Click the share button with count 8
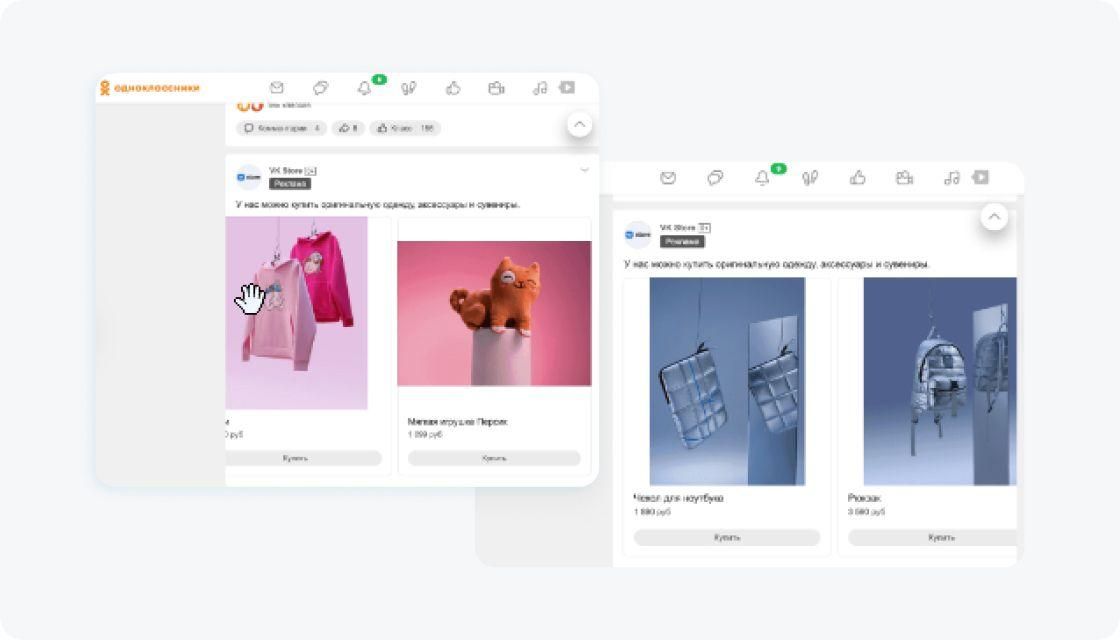Viewport: 1120px width, 640px height. 348,128
